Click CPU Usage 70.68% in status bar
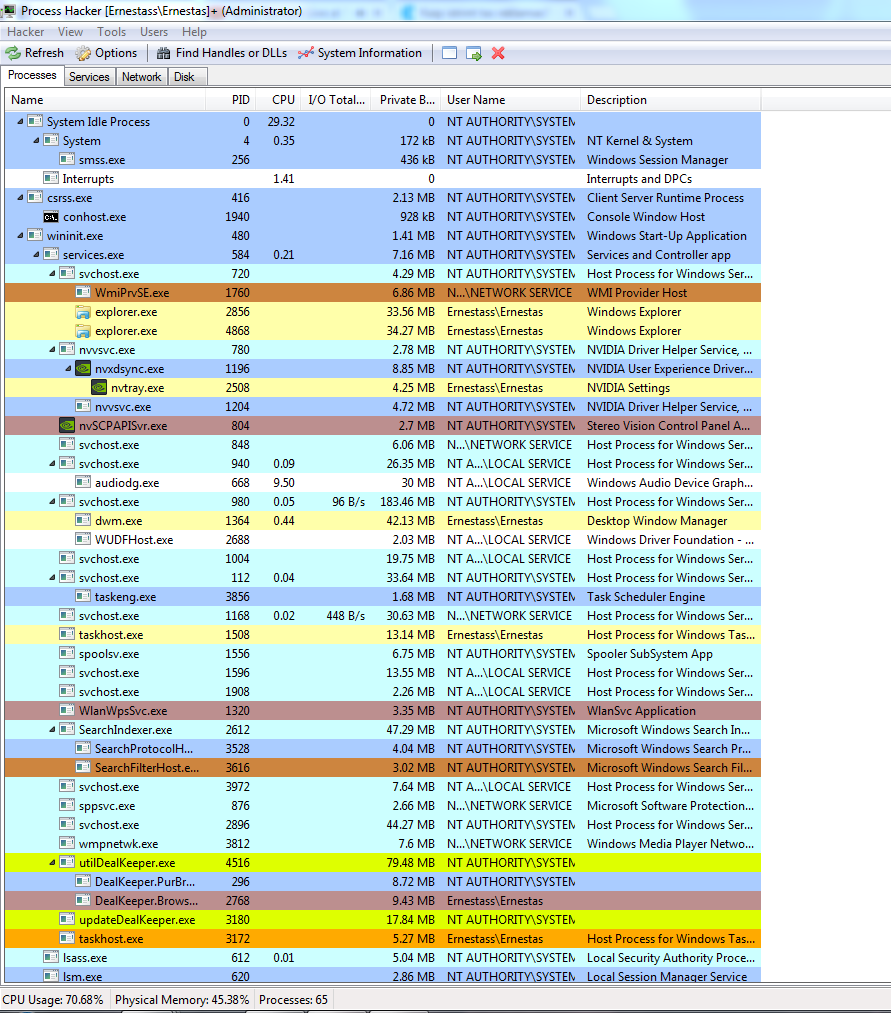 tap(53, 999)
